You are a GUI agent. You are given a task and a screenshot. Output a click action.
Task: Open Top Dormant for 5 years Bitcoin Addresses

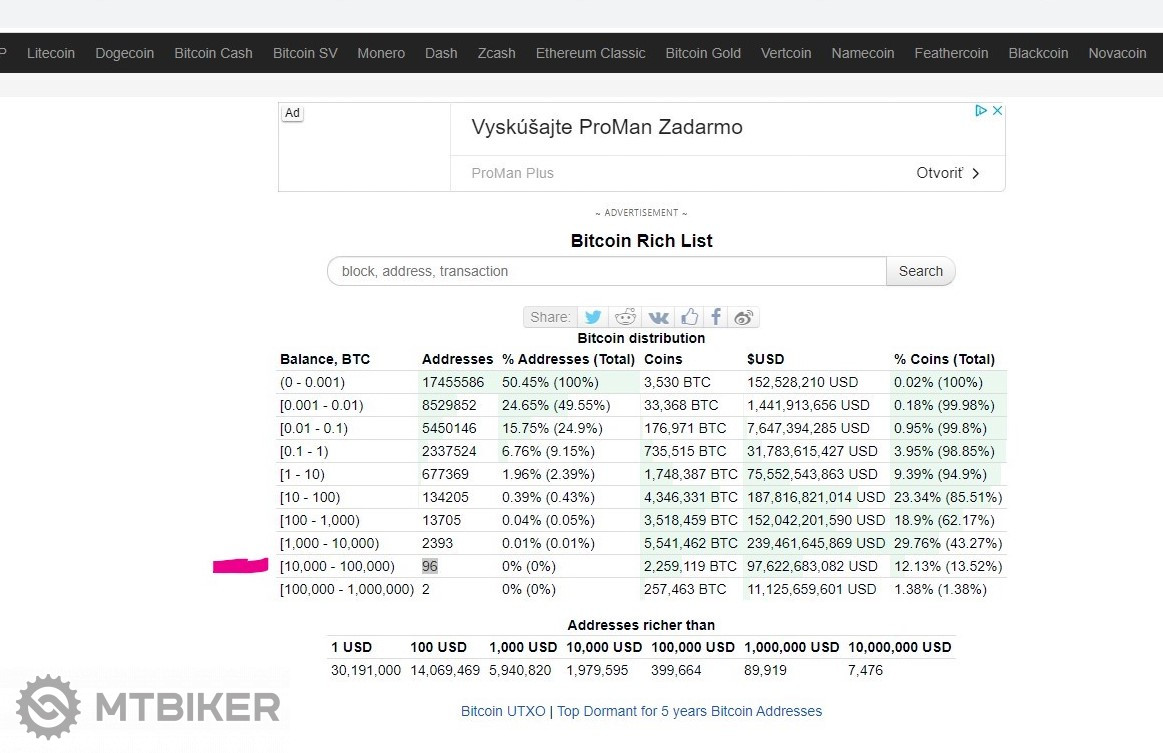(689, 711)
